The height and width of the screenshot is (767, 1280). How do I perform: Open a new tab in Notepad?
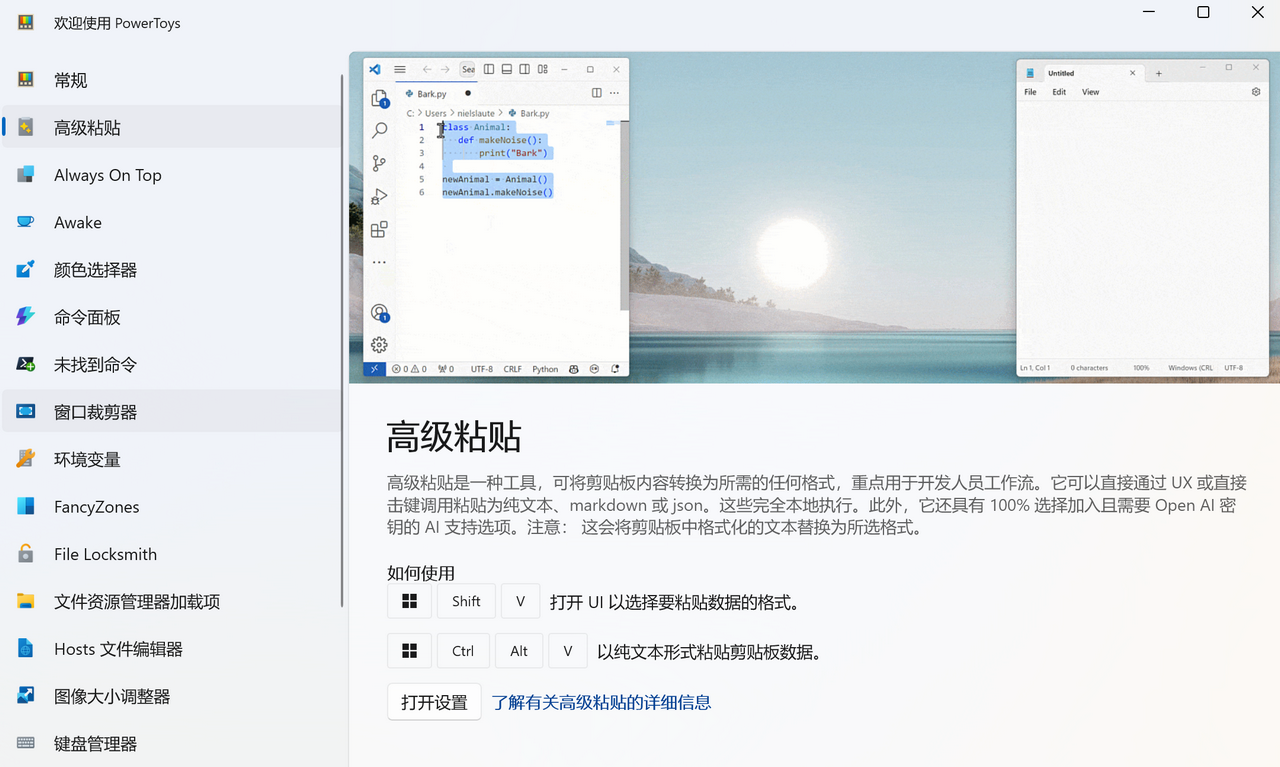tap(1158, 72)
